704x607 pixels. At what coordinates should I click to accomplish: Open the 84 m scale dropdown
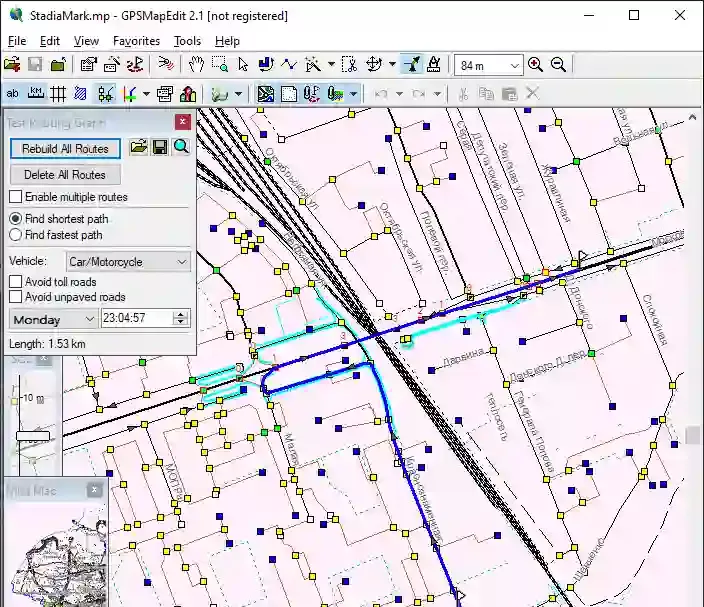coord(488,66)
